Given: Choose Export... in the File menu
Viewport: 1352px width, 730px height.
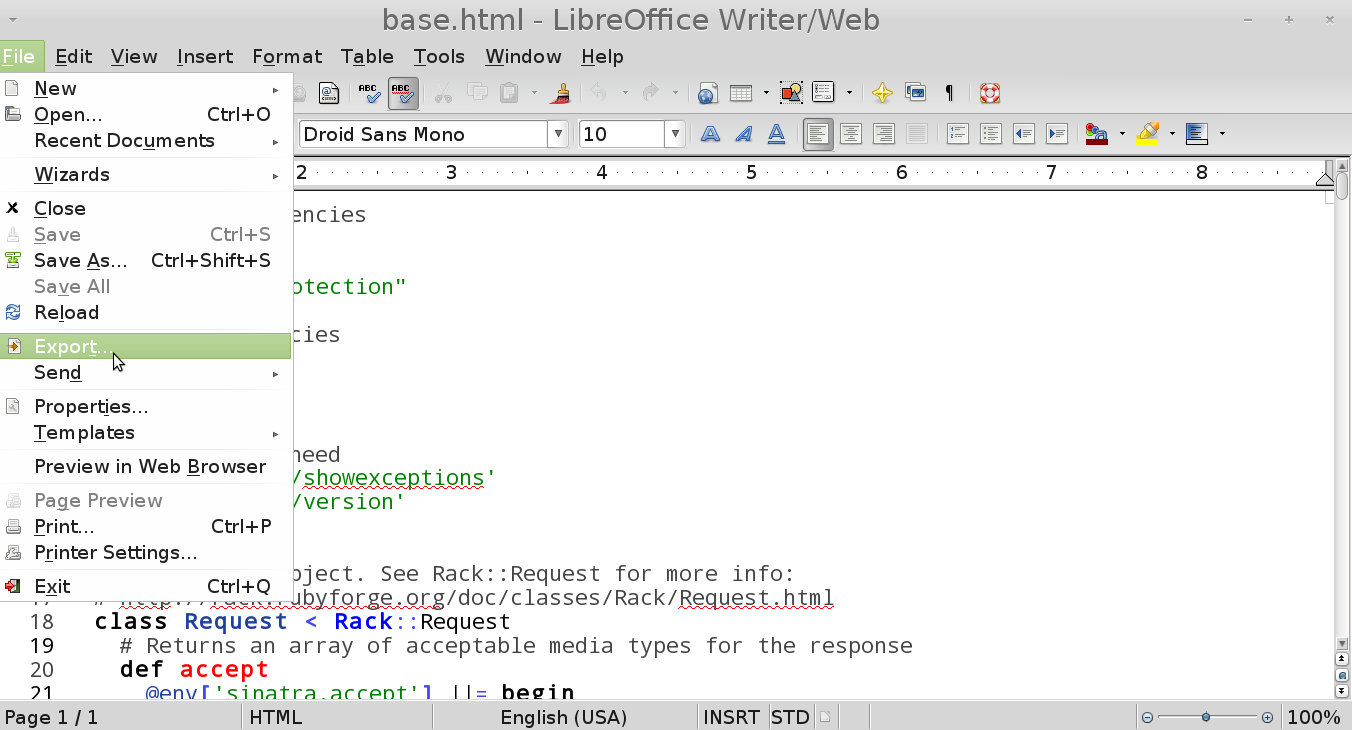Looking at the screenshot, I should click(146, 346).
